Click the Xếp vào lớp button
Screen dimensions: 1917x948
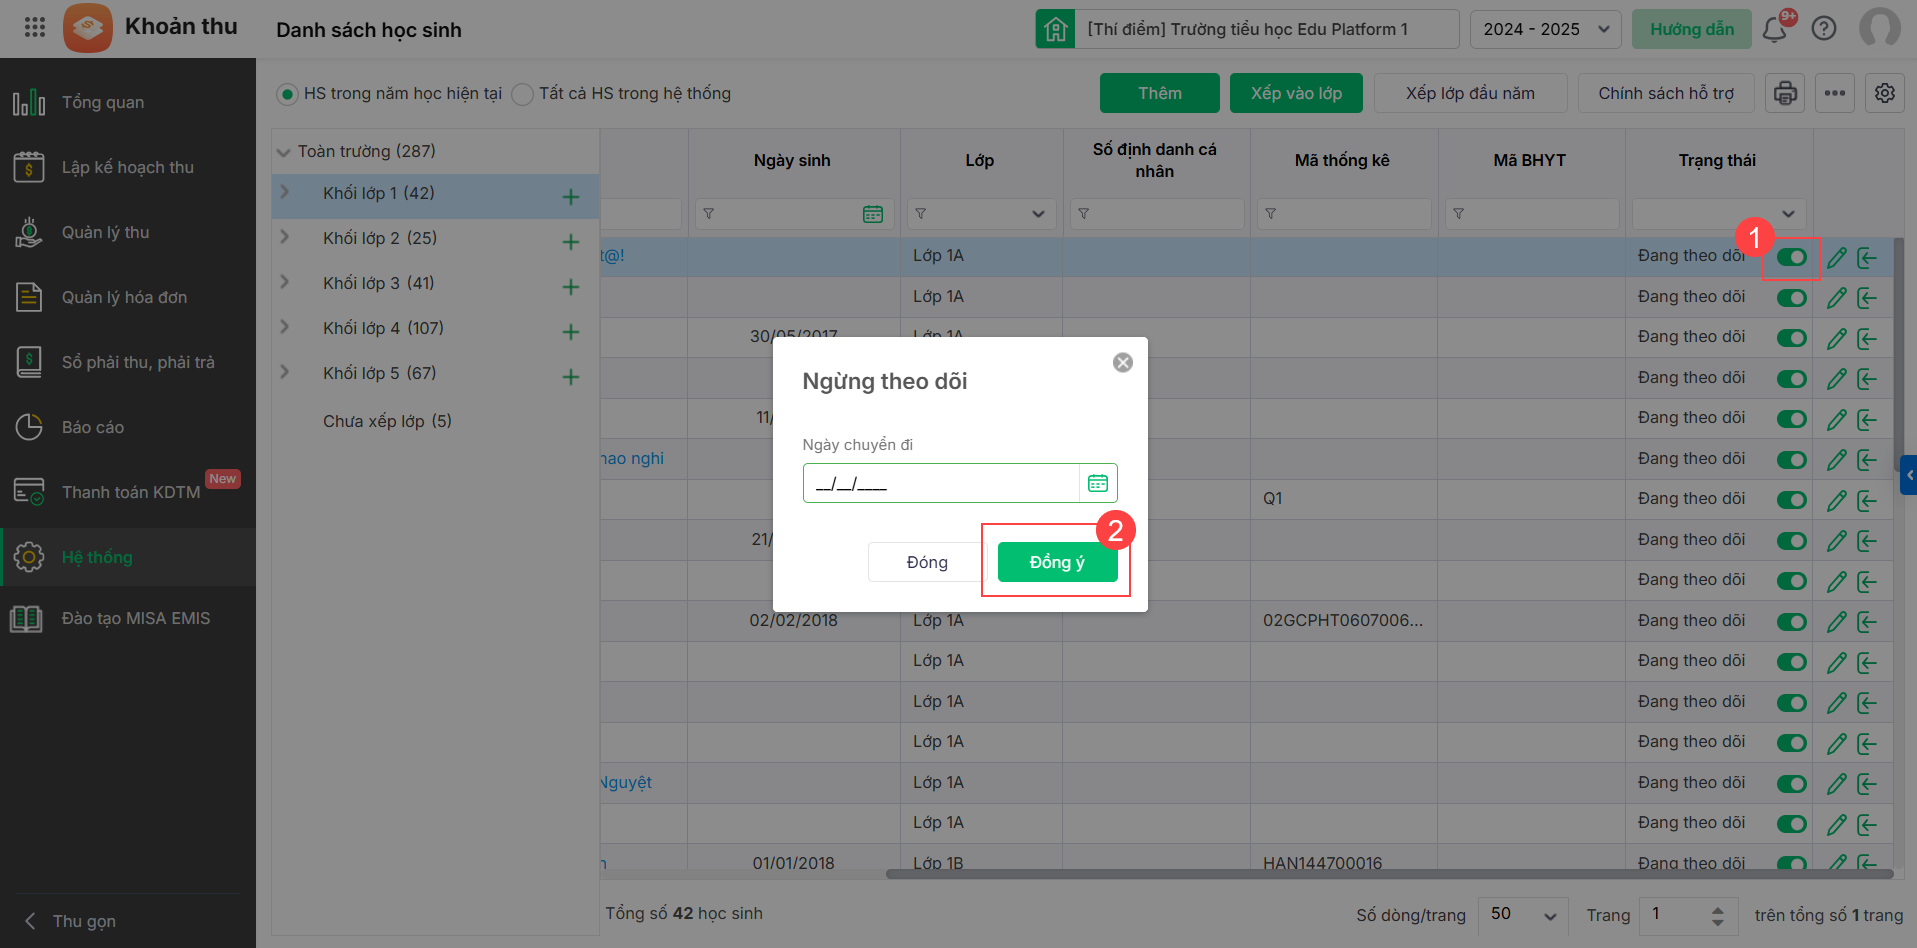[x=1295, y=93]
